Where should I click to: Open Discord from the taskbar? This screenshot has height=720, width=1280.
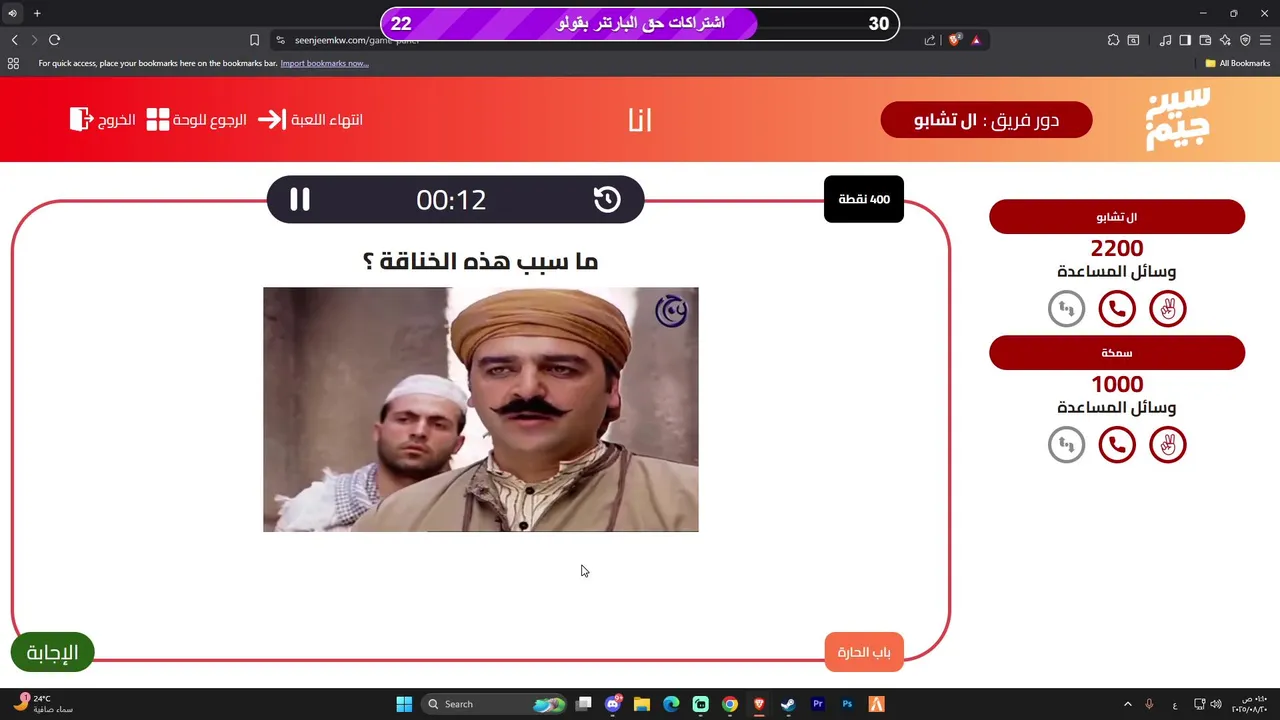[x=613, y=704]
